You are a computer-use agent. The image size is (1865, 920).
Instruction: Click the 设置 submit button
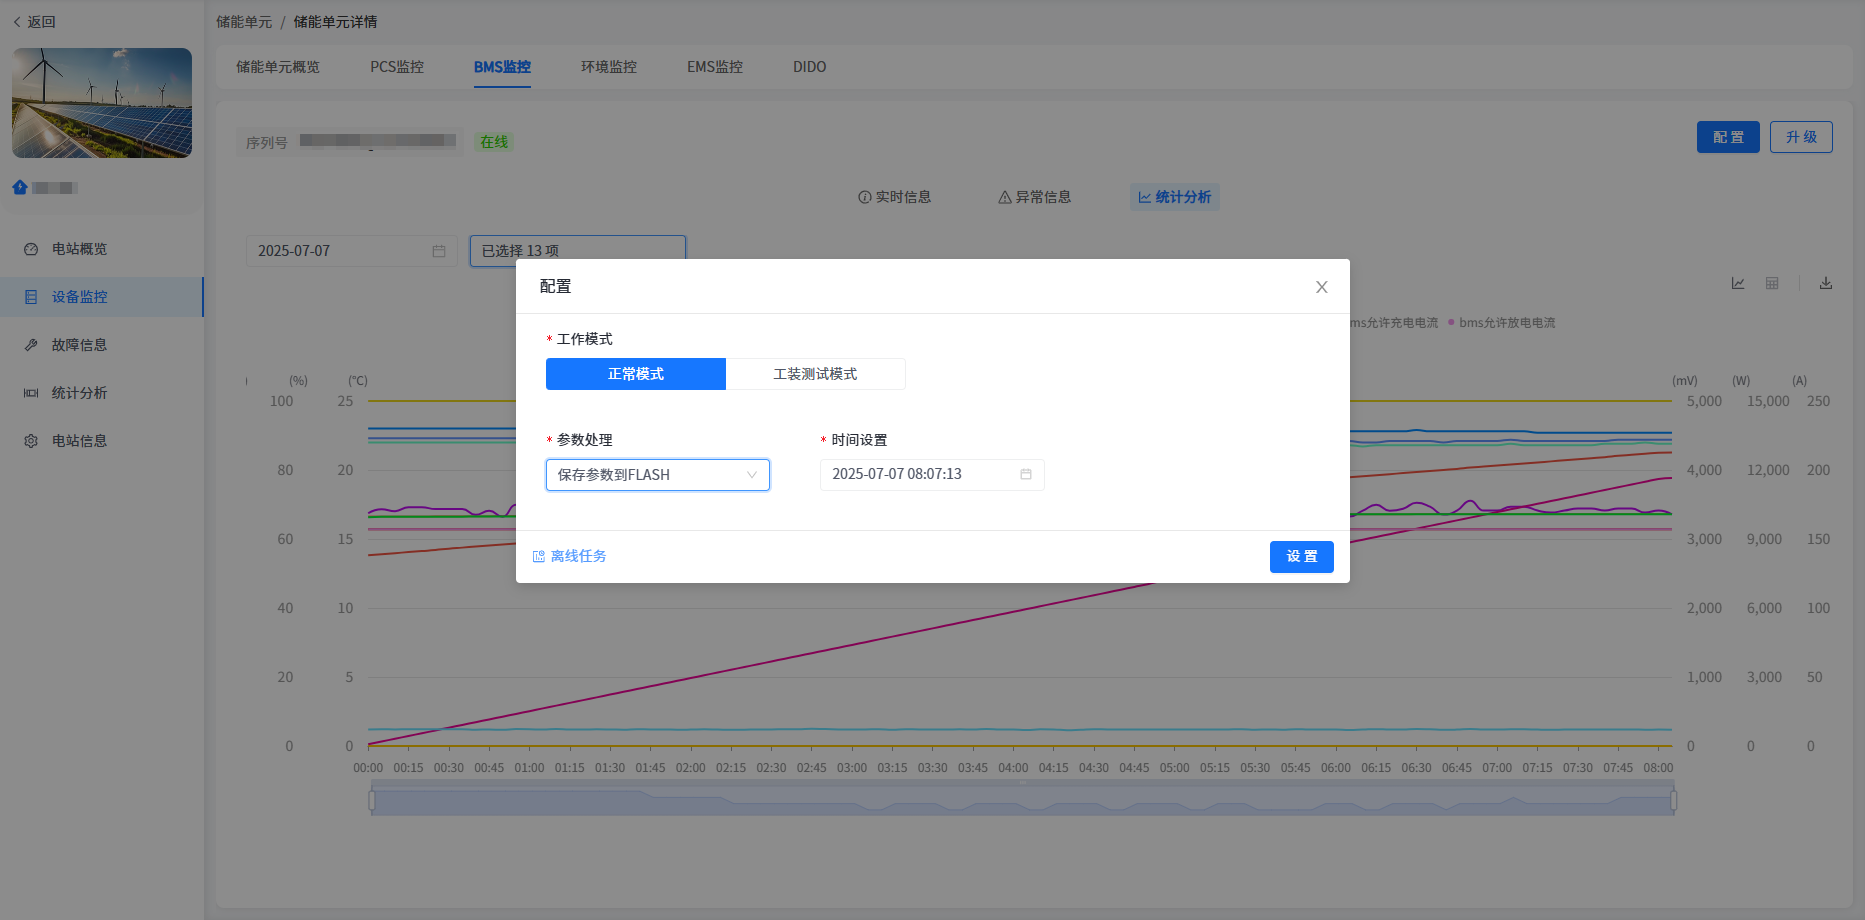(1301, 557)
